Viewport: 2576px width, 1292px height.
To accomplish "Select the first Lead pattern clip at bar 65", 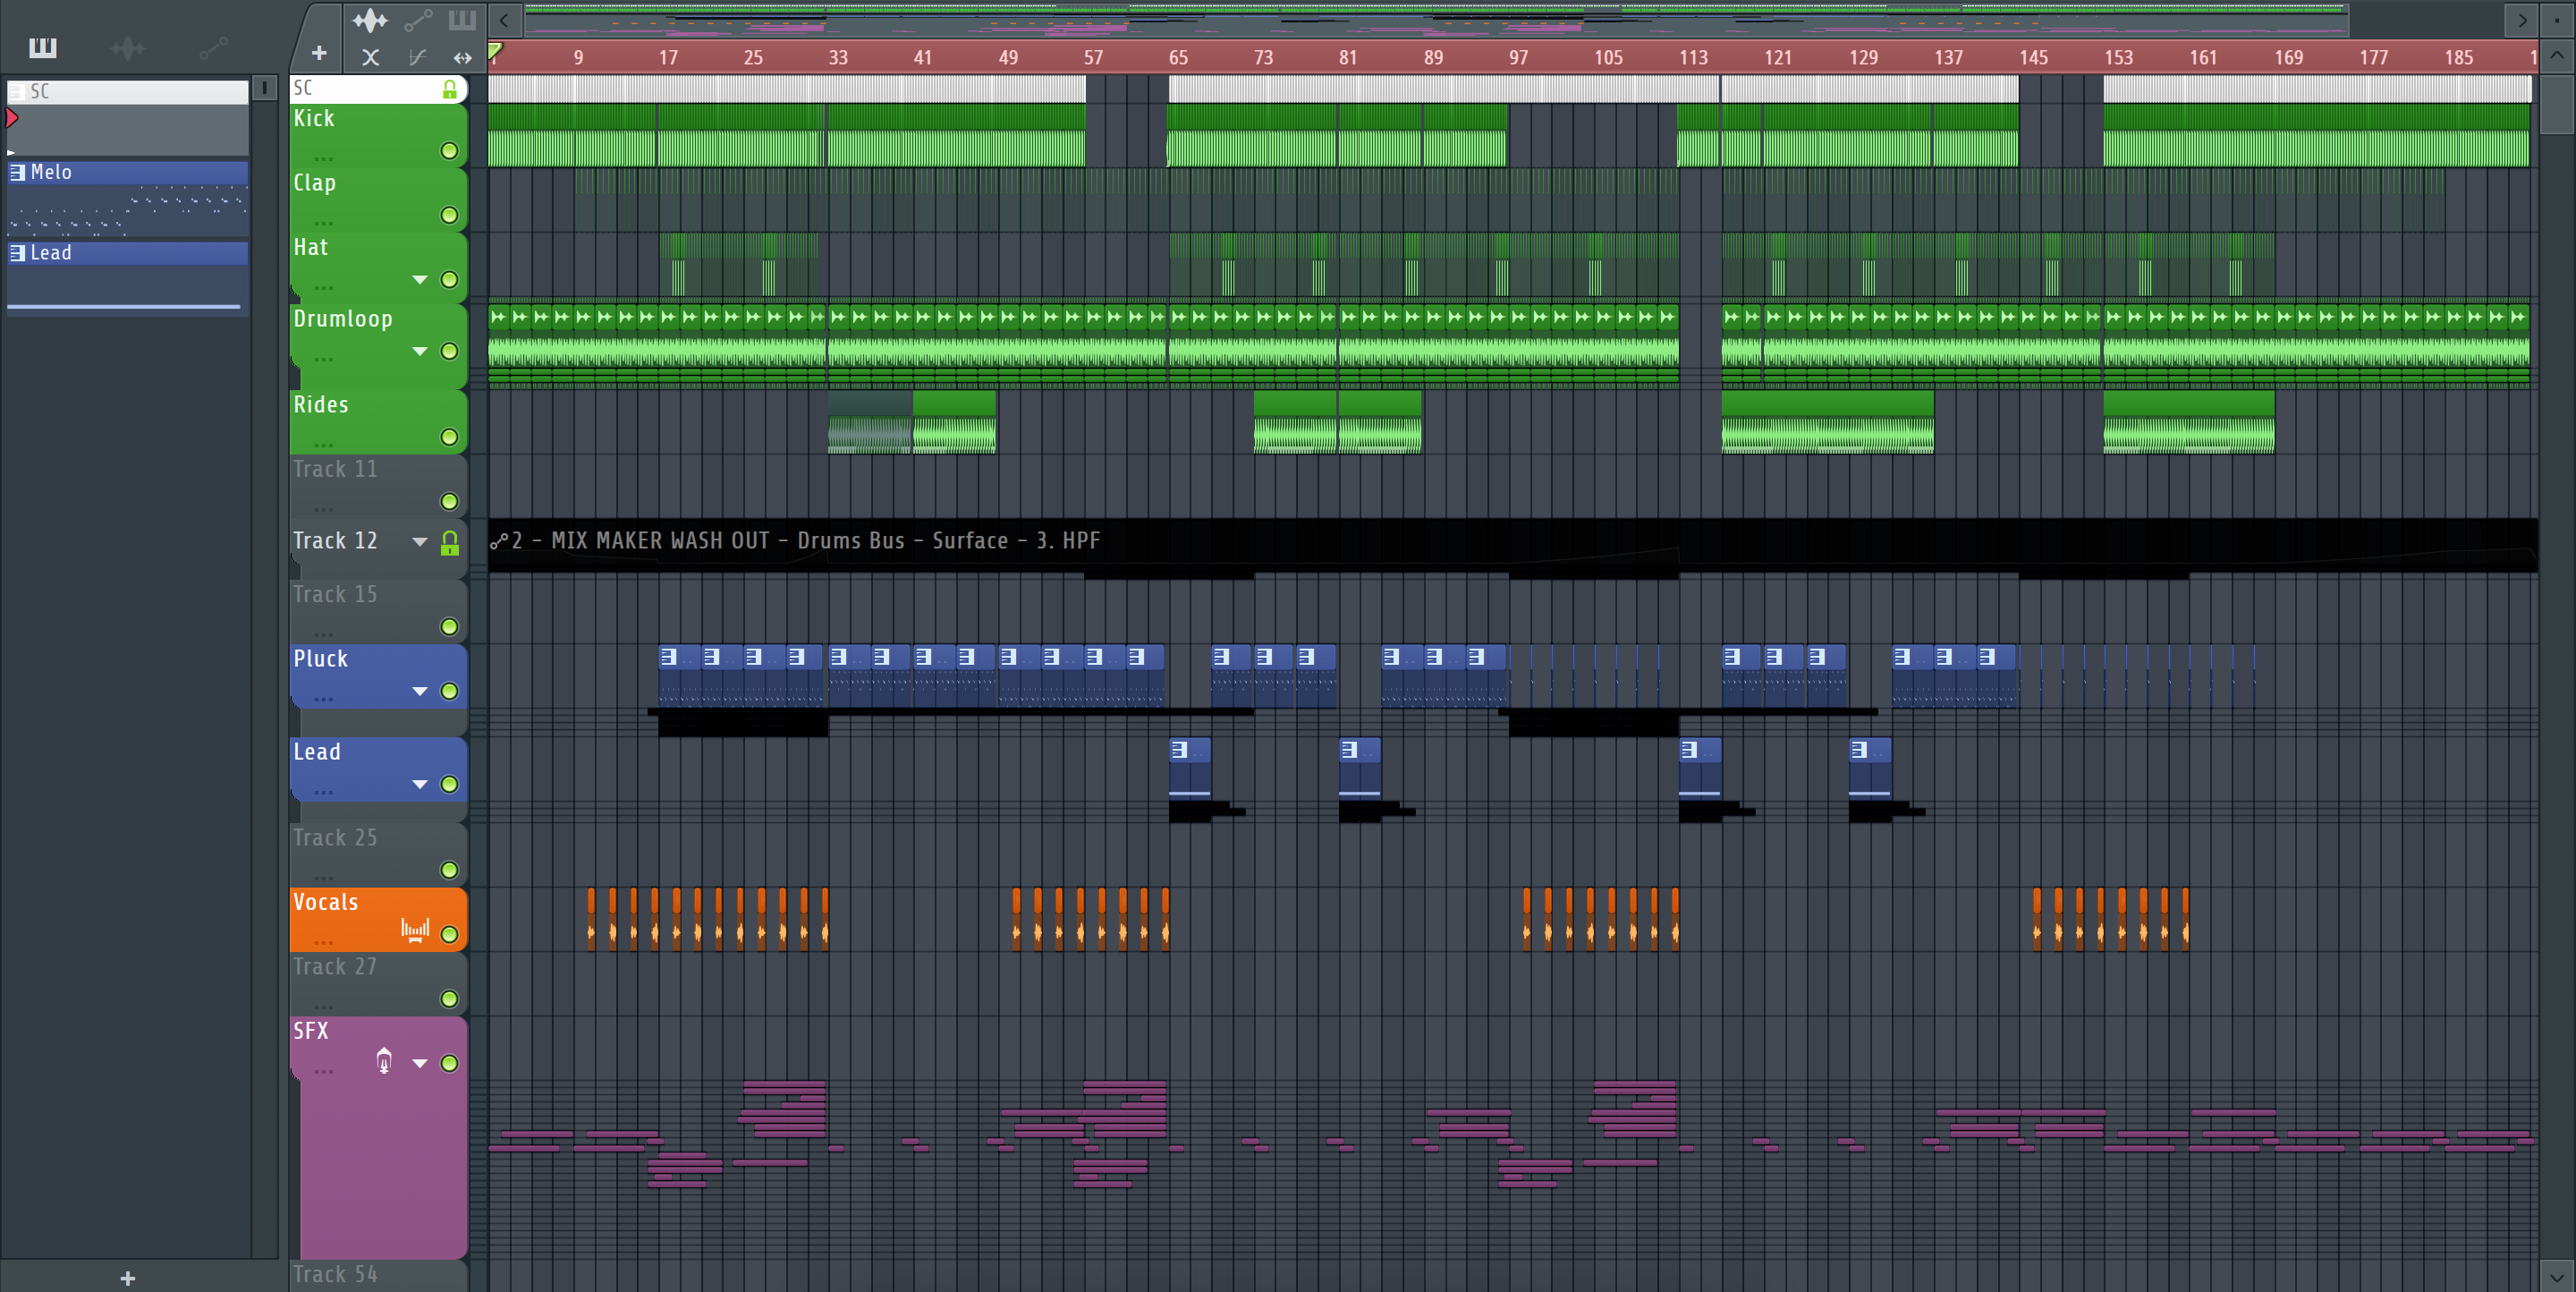I will click(1190, 767).
